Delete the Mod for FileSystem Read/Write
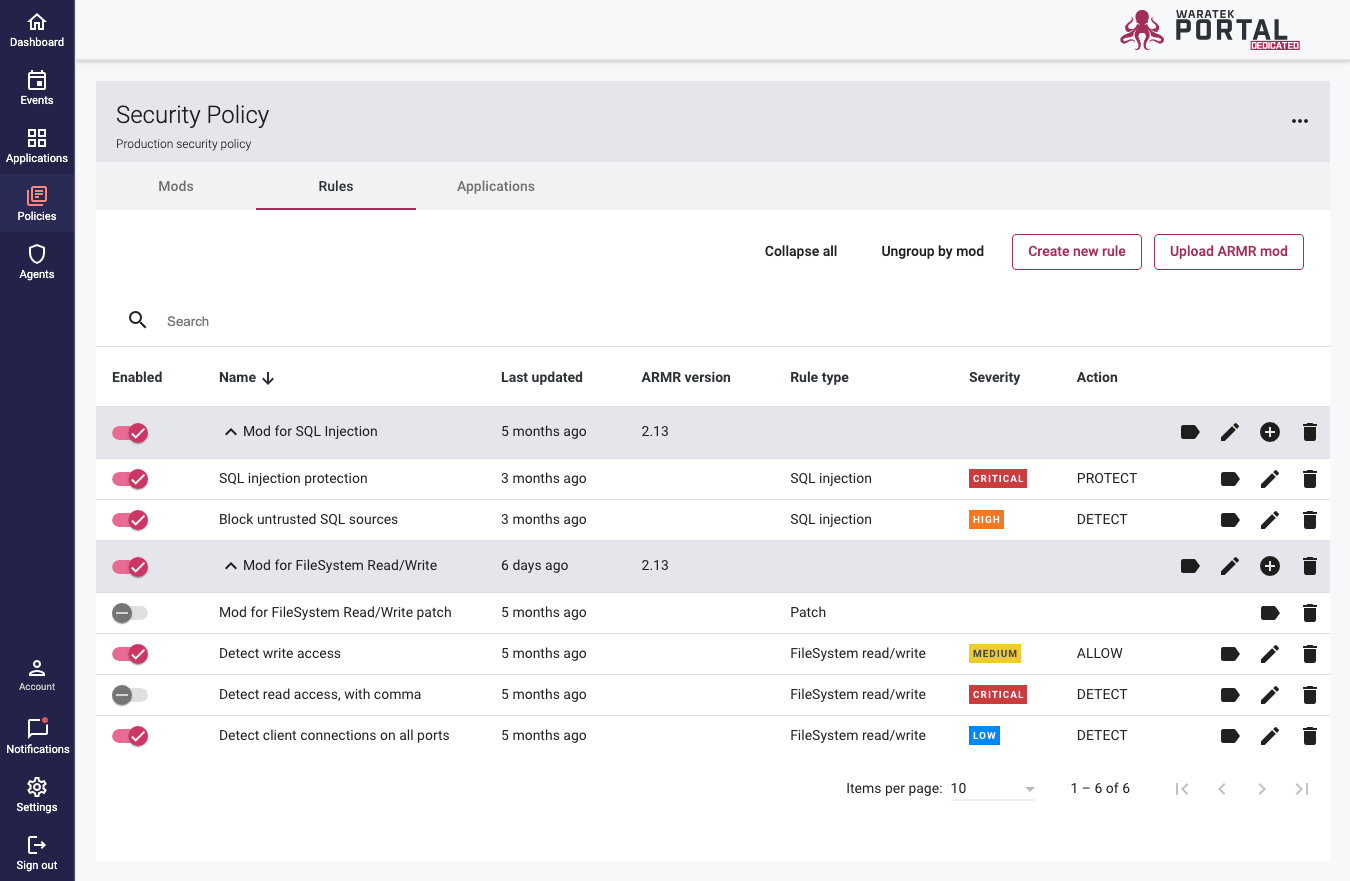The width and height of the screenshot is (1350, 881). (1310, 566)
